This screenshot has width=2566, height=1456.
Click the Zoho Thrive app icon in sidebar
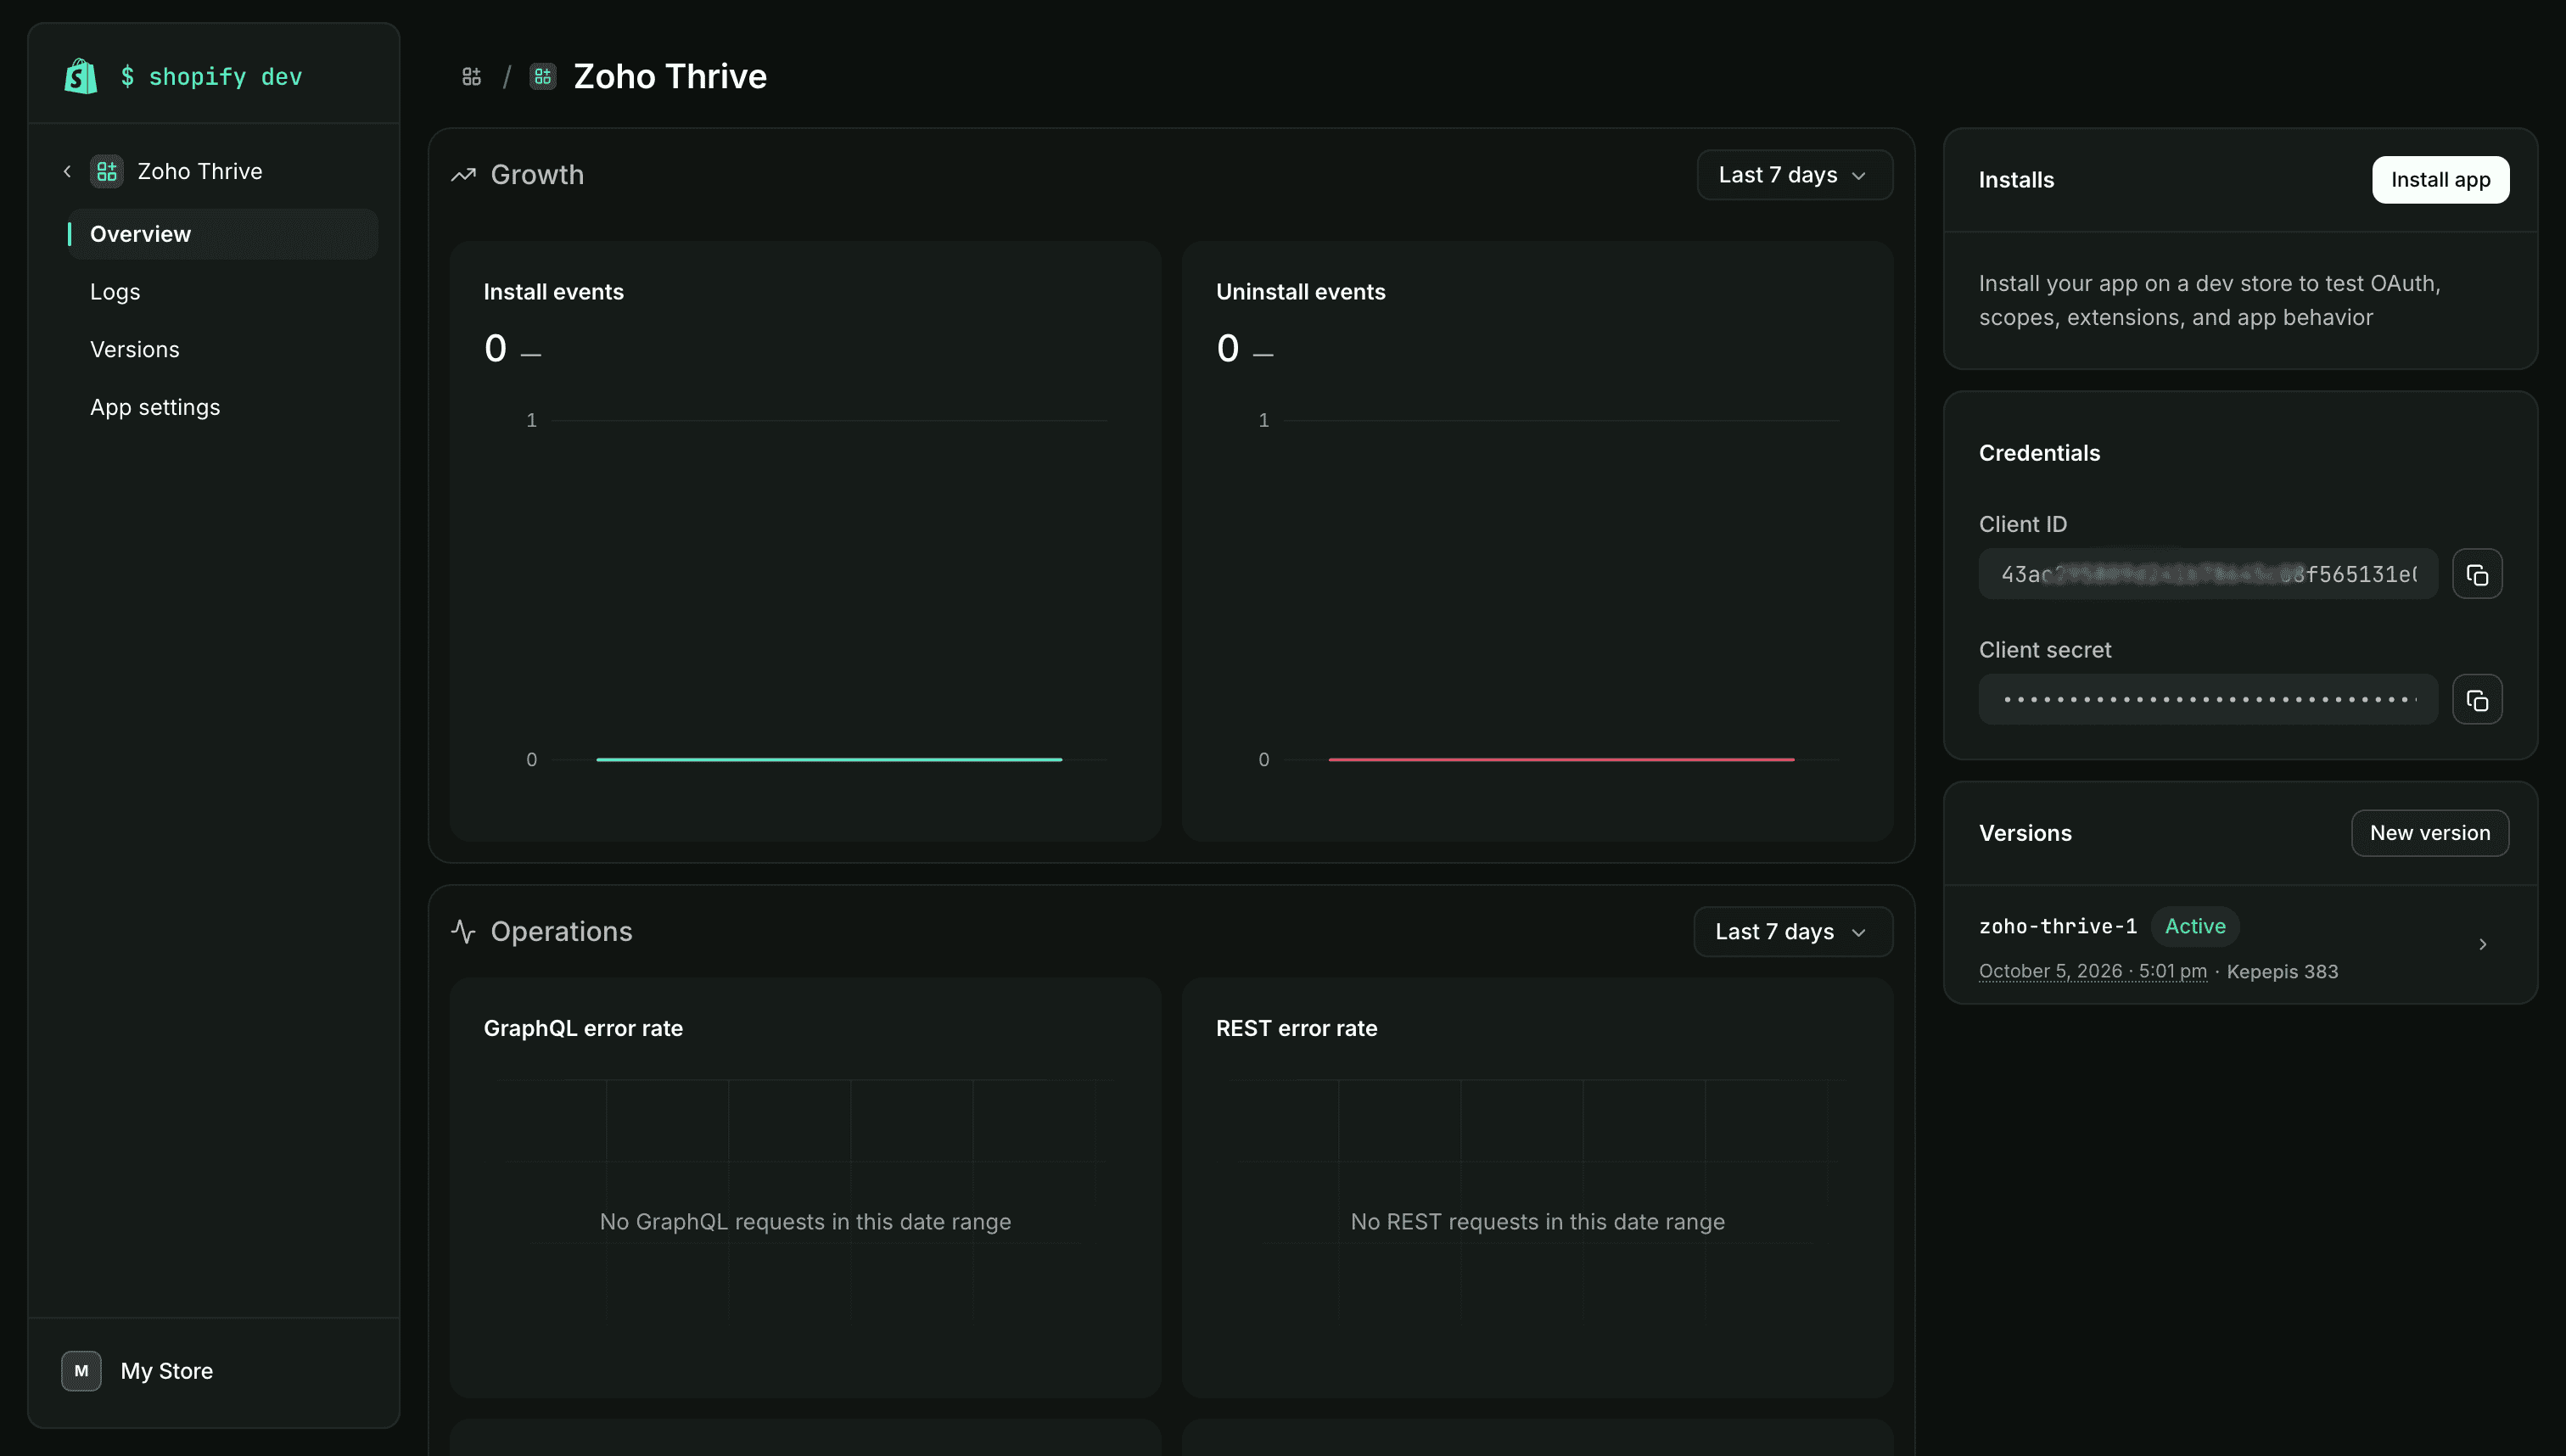[107, 171]
